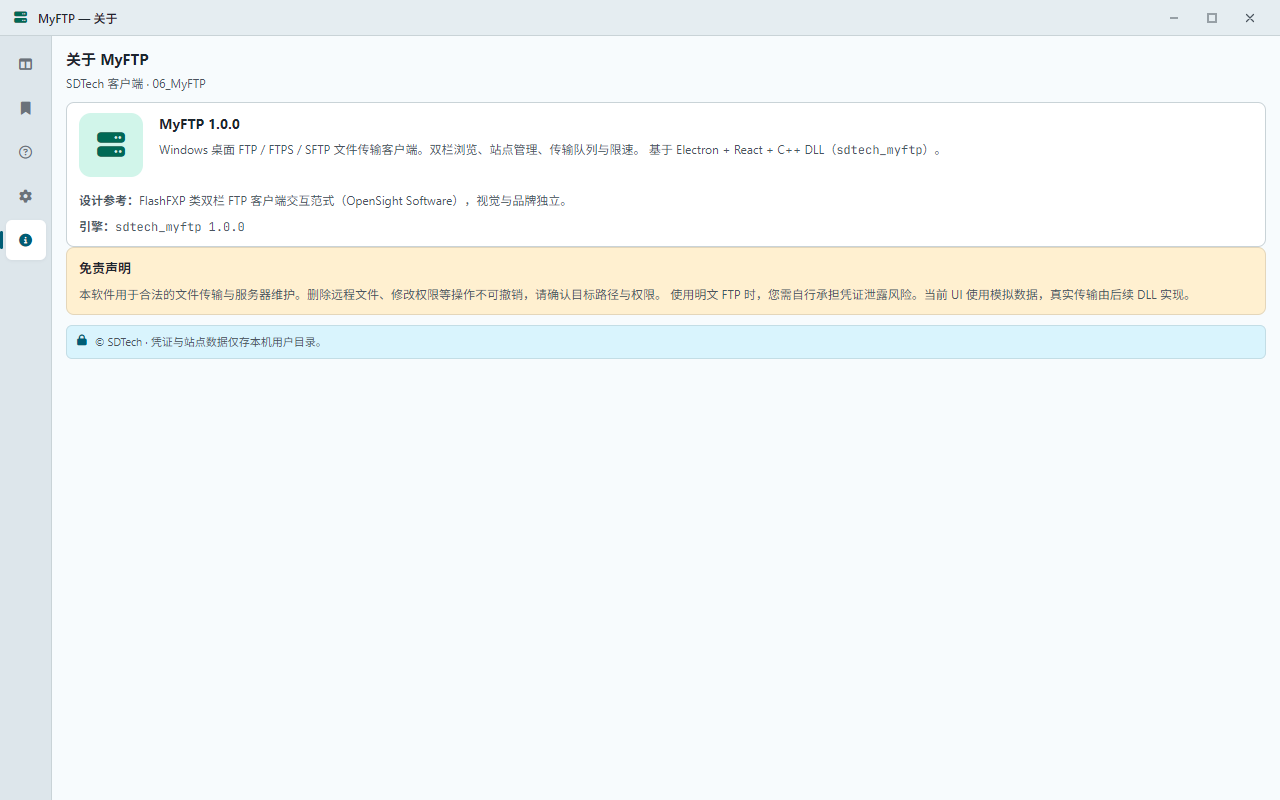
Task: Maximize the MyFTP window
Action: click(1212, 18)
